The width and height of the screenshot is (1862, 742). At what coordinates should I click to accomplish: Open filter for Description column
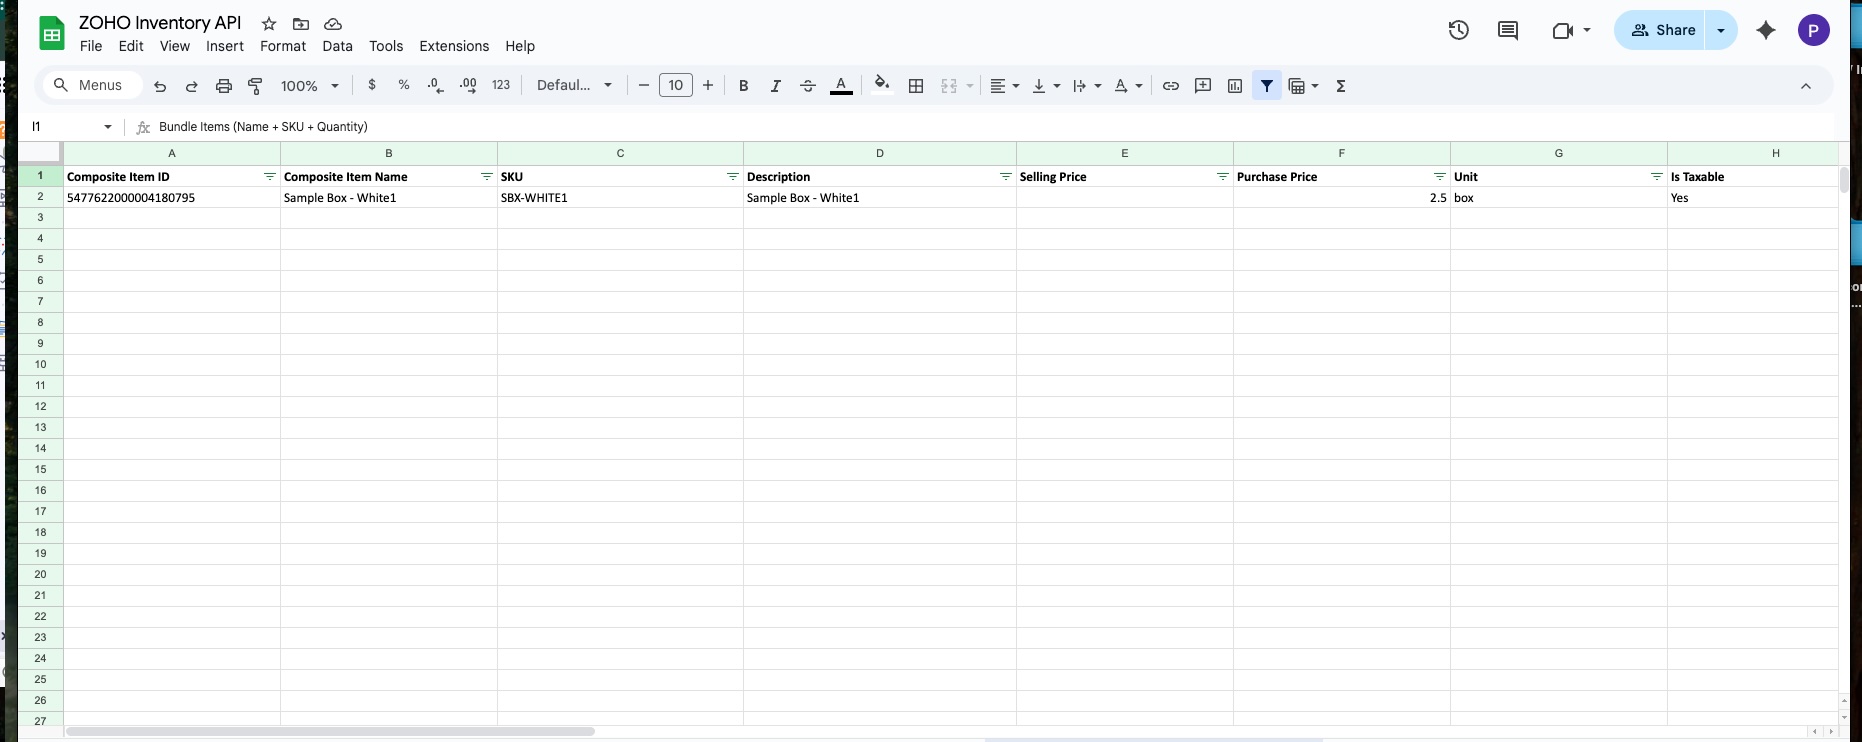click(x=1005, y=176)
